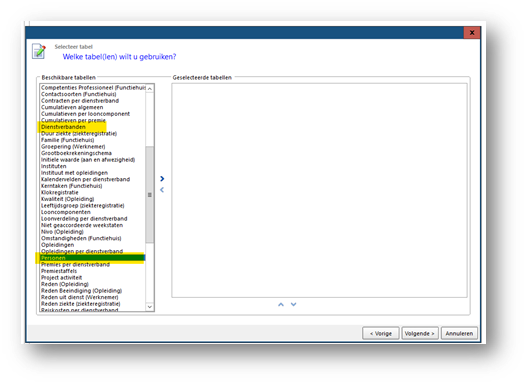Select Looncomponenten table entry
This screenshot has height=386, width=528.
coord(66,212)
